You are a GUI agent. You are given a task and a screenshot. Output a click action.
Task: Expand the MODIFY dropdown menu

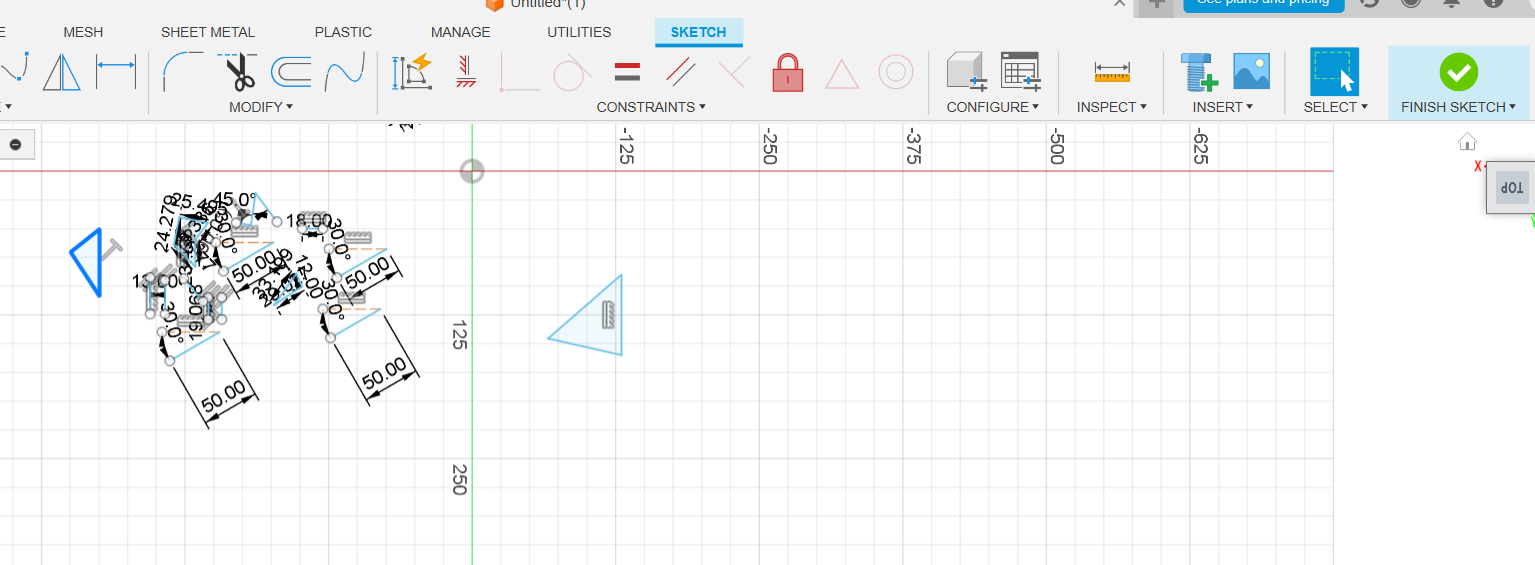pyautogui.click(x=261, y=107)
